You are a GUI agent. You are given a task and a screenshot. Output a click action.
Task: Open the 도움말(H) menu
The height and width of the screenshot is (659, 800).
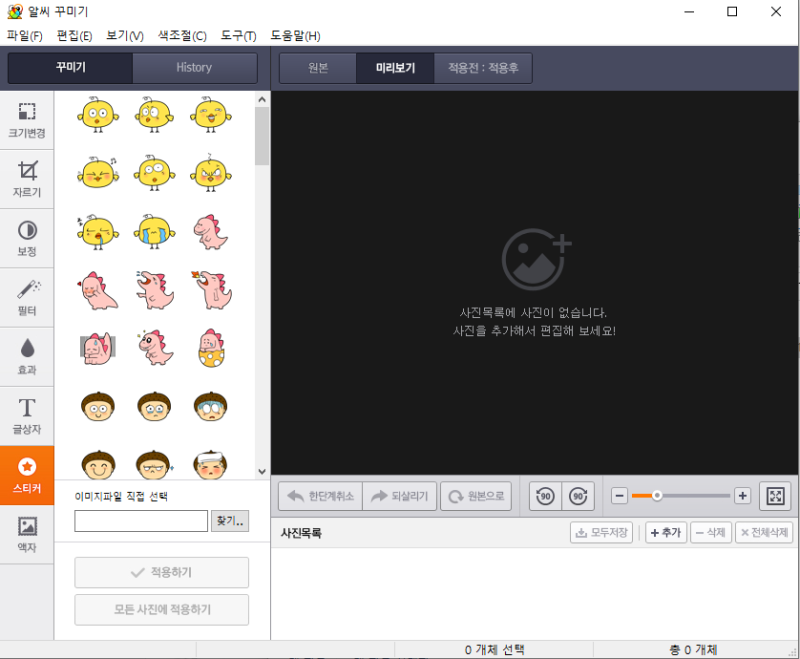(295, 36)
